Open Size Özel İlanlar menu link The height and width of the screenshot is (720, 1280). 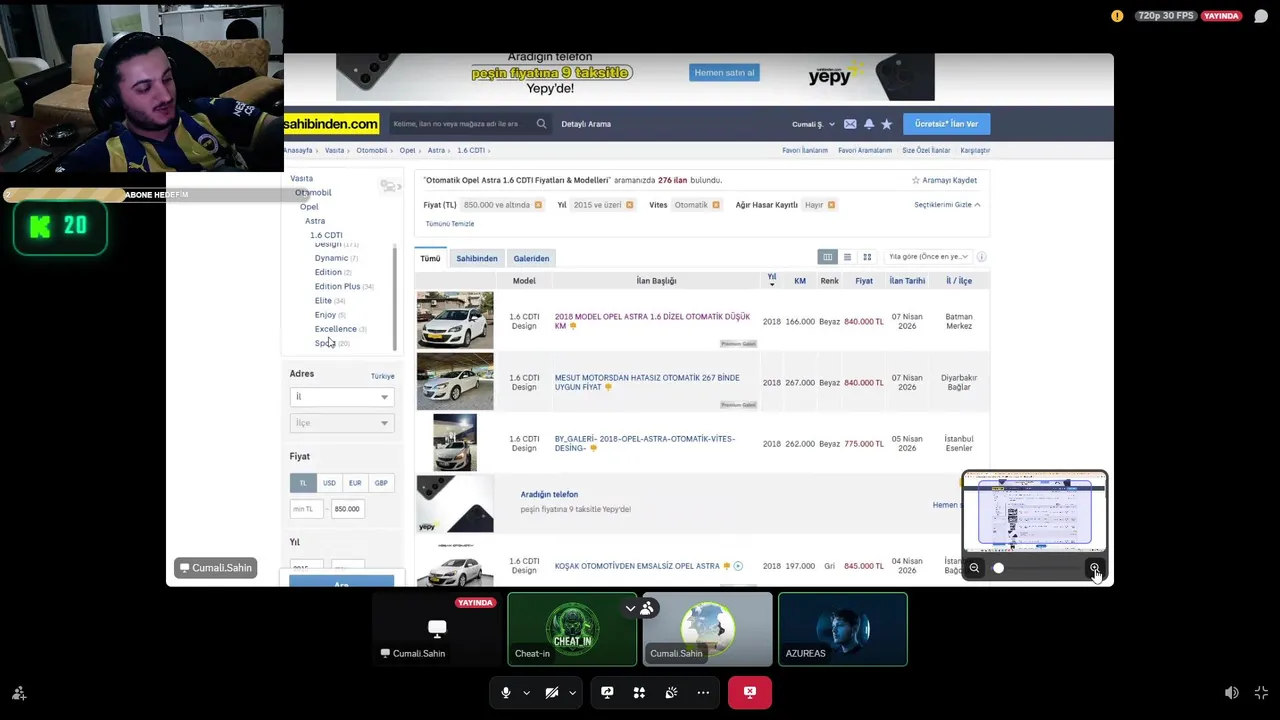(x=926, y=150)
